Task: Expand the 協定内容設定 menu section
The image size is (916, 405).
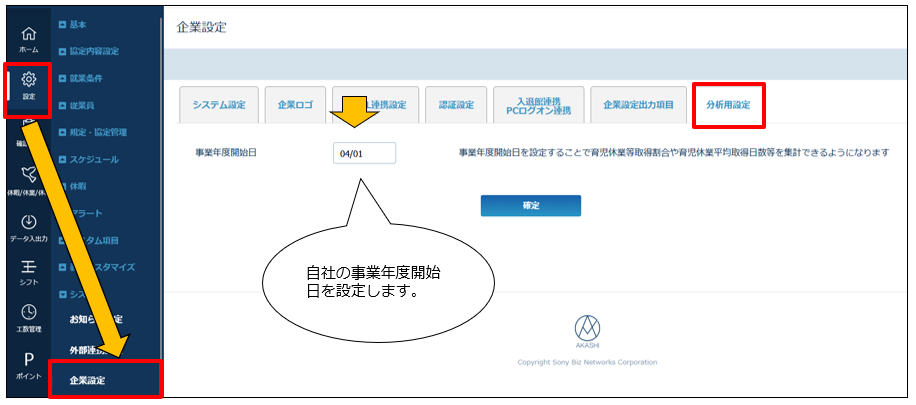Action: click(x=89, y=51)
